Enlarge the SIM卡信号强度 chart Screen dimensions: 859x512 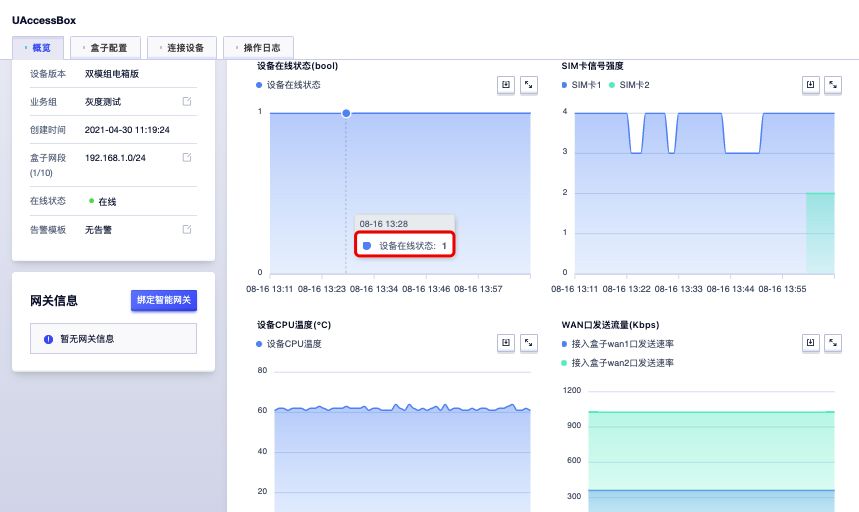[834, 86]
